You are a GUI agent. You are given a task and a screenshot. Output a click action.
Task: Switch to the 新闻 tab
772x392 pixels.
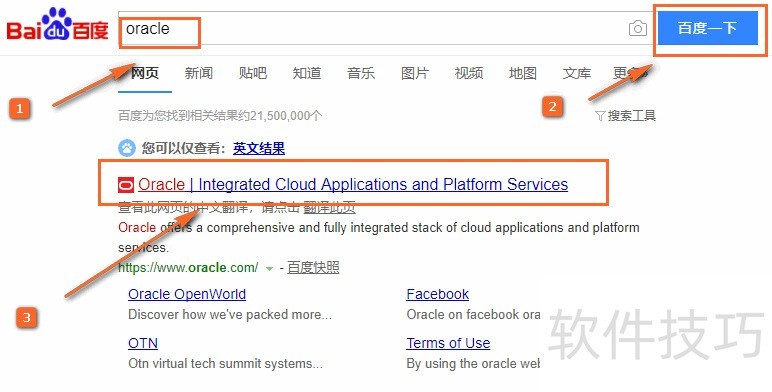(198, 73)
